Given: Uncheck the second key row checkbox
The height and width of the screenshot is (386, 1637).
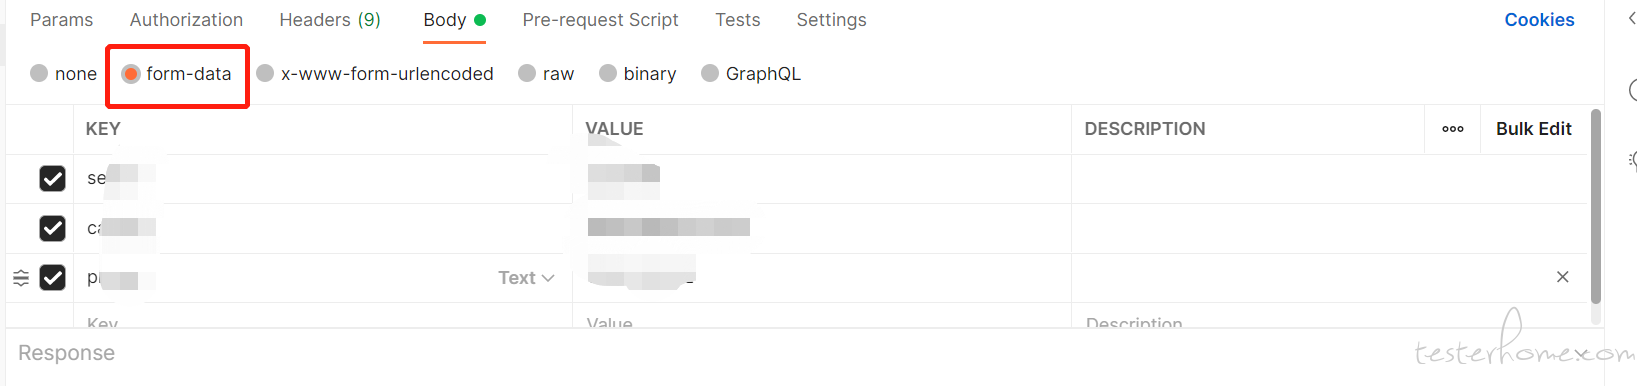Looking at the screenshot, I should [x=52, y=228].
